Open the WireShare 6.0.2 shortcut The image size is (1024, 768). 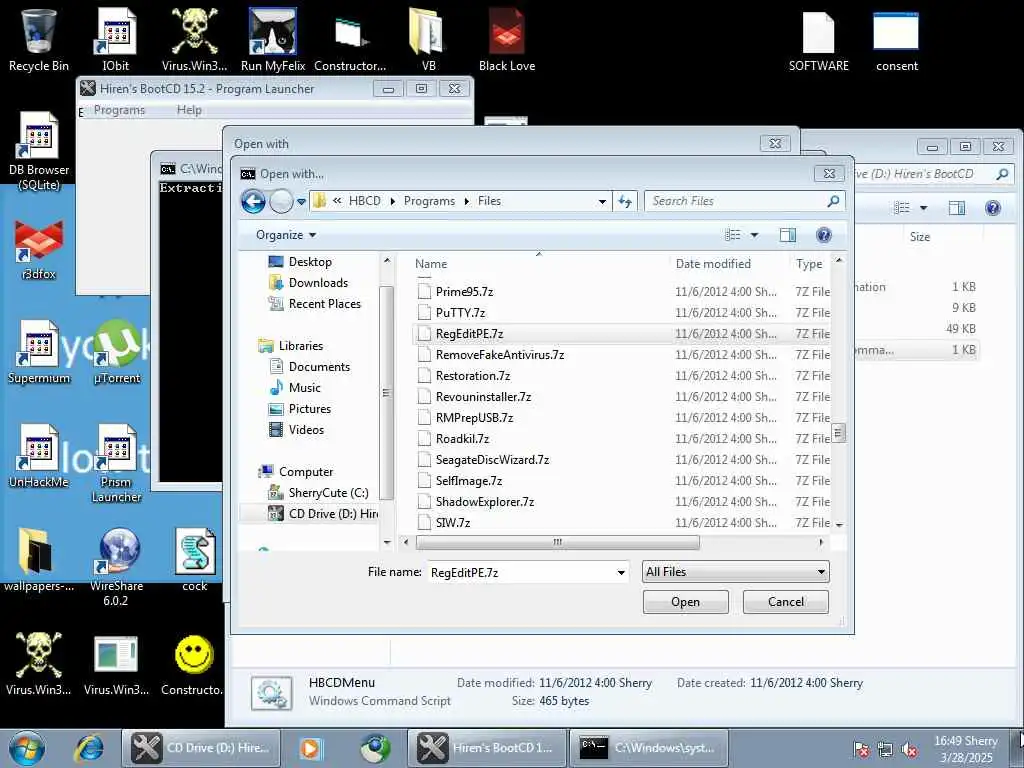[117, 567]
